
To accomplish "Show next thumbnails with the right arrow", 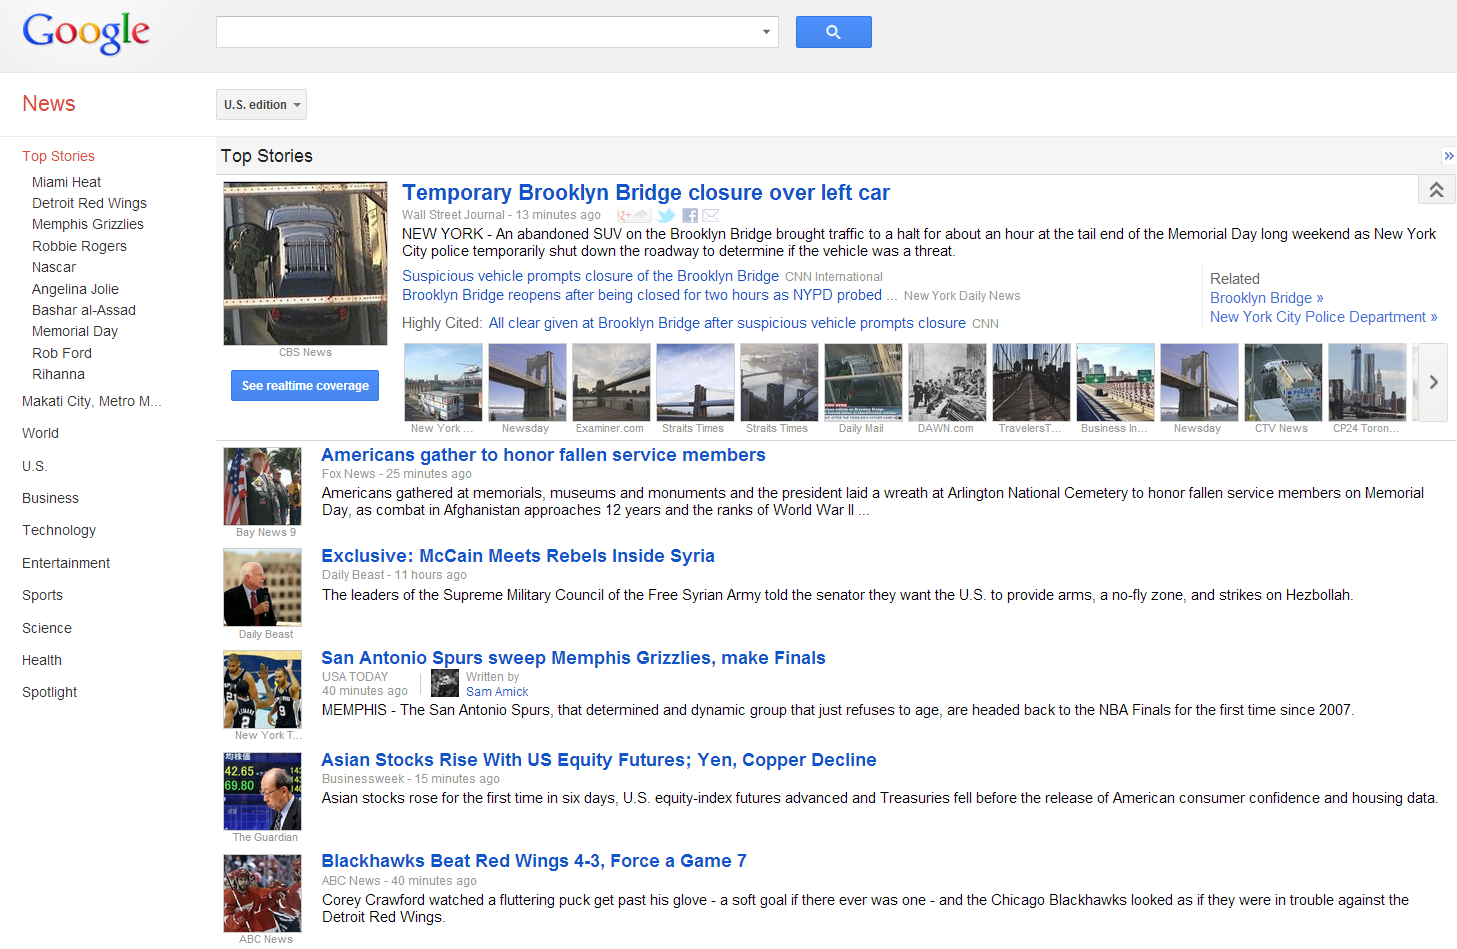I will [1433, 382].
